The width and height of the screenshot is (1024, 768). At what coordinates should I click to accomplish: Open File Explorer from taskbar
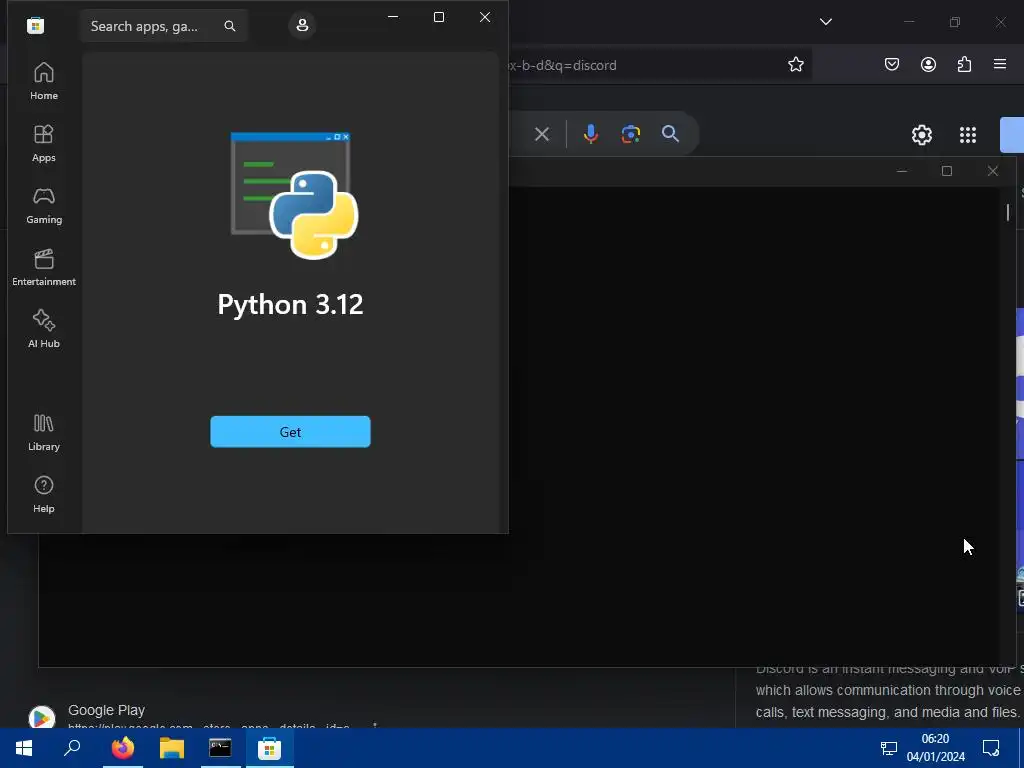tap(172, 748)
